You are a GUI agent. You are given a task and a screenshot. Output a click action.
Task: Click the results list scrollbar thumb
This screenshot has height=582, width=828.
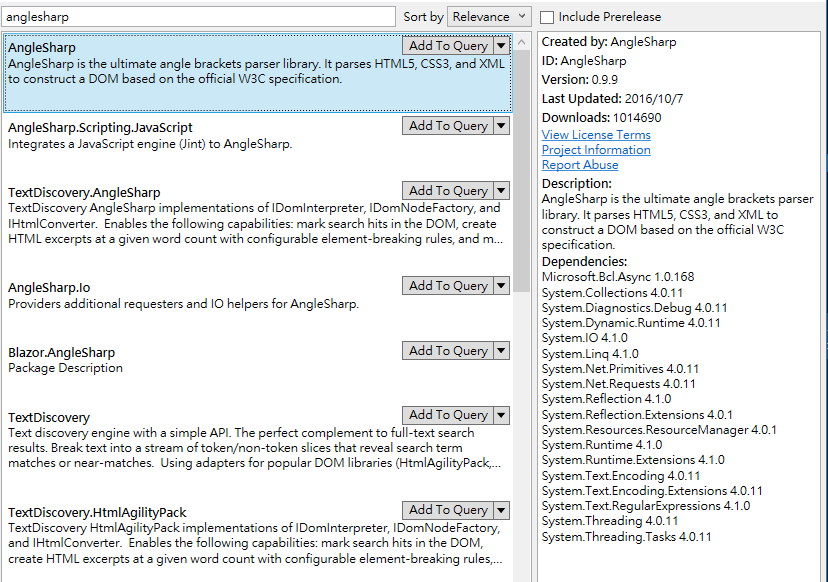pos(522,171)
